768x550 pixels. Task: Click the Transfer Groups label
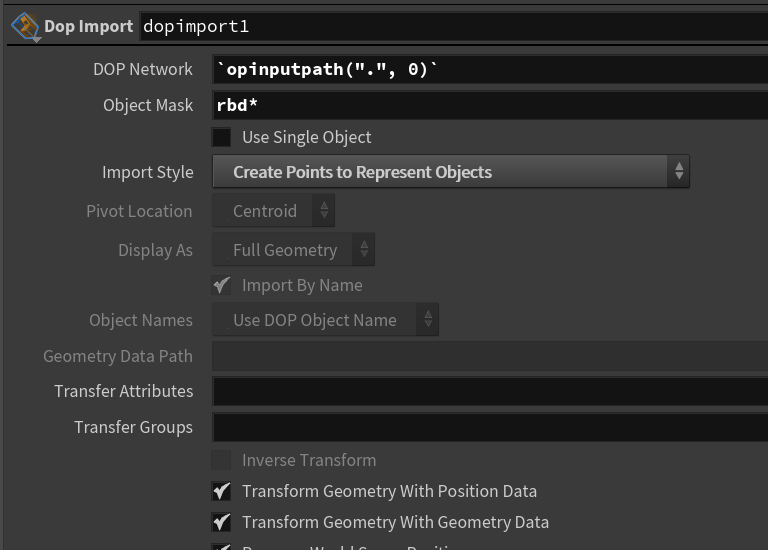[x=134, y=427]
